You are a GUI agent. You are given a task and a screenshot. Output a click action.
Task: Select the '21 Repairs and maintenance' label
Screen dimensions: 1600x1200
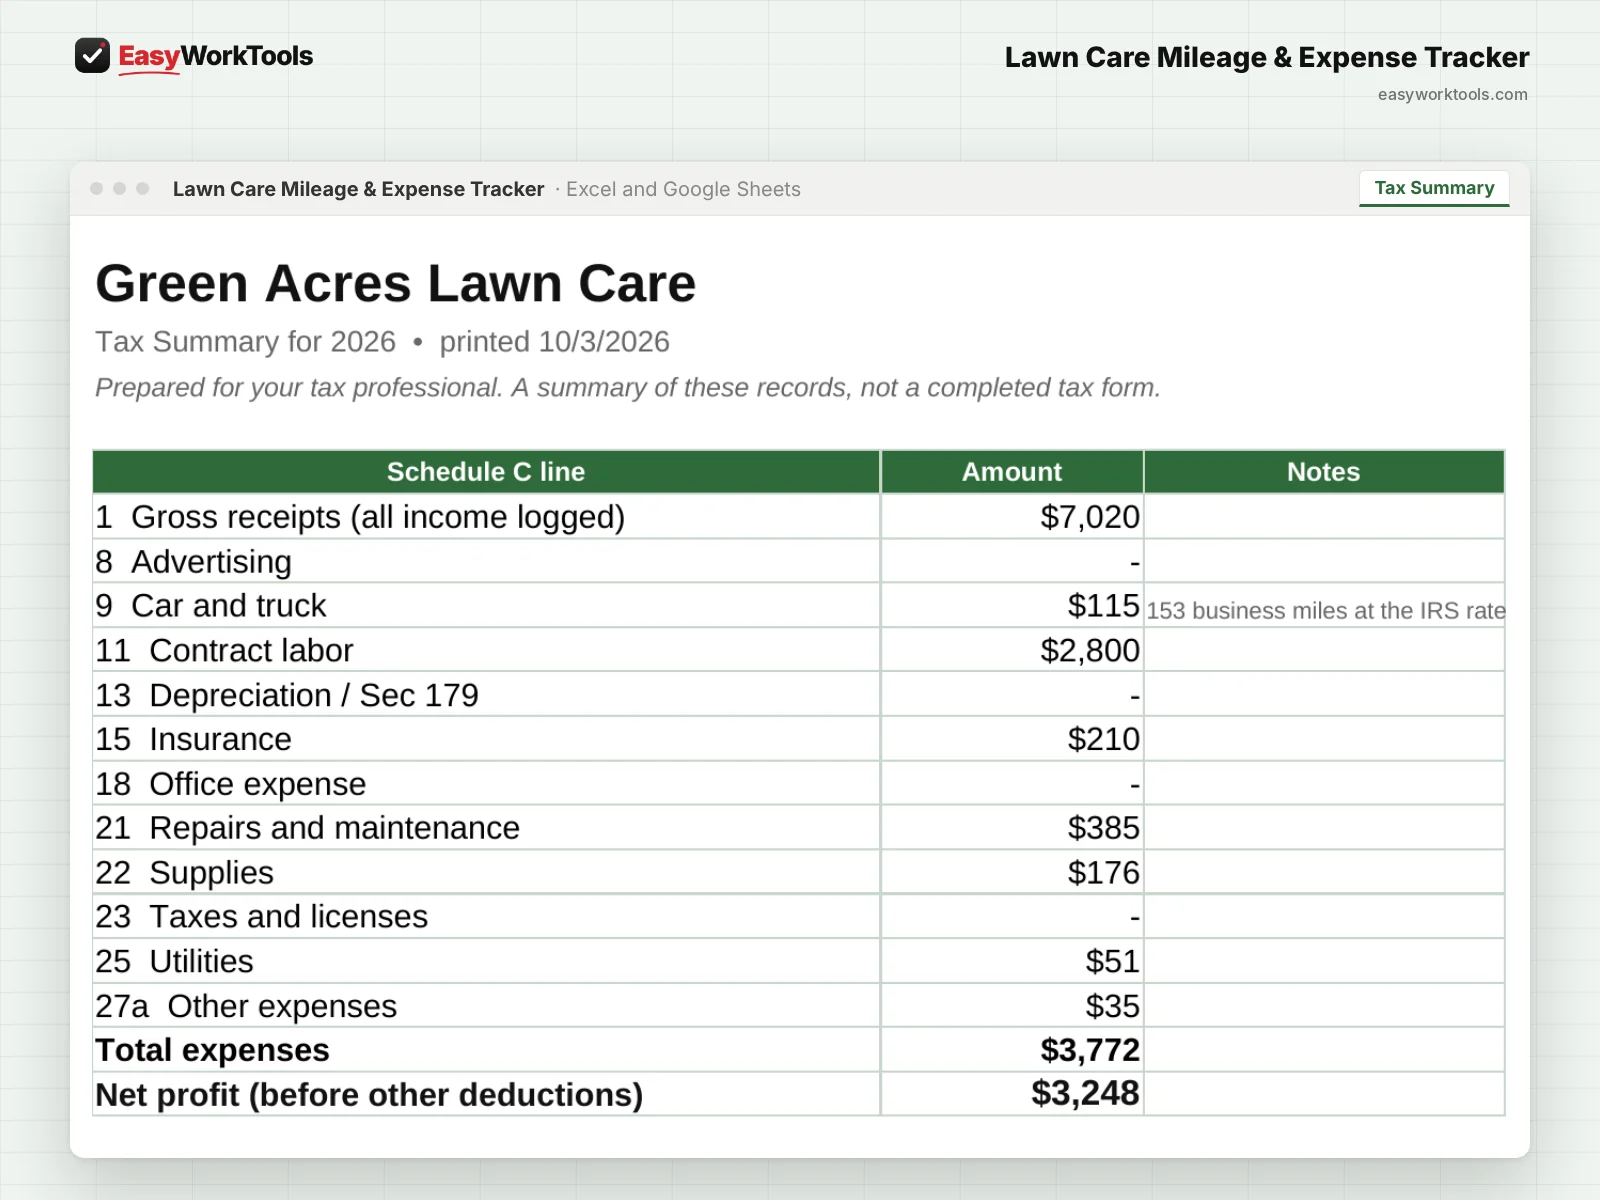[307, 828]
